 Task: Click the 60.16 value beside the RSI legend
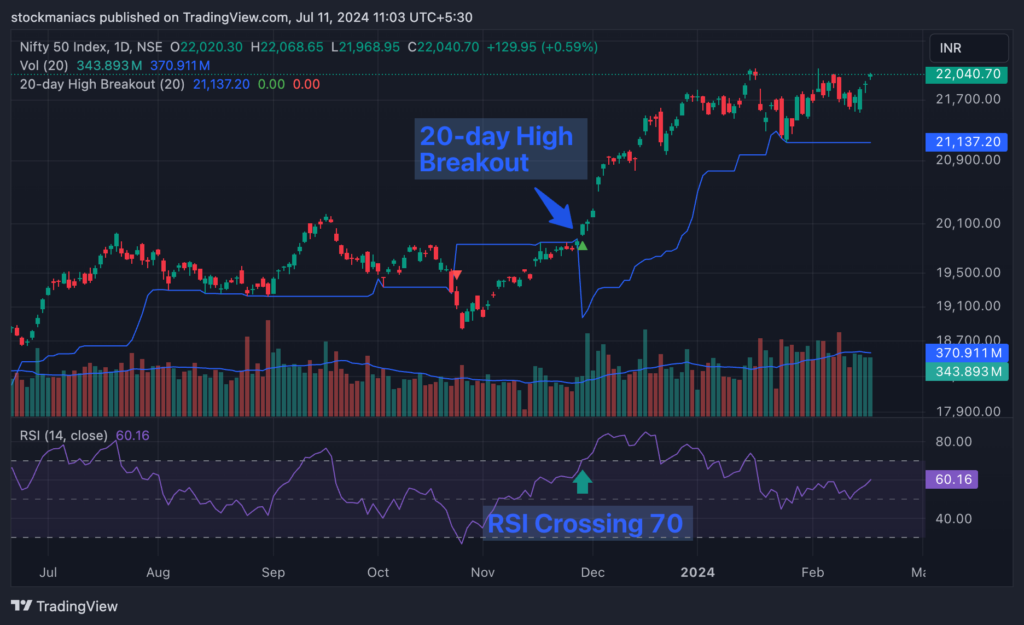click(x=132, y=436)
